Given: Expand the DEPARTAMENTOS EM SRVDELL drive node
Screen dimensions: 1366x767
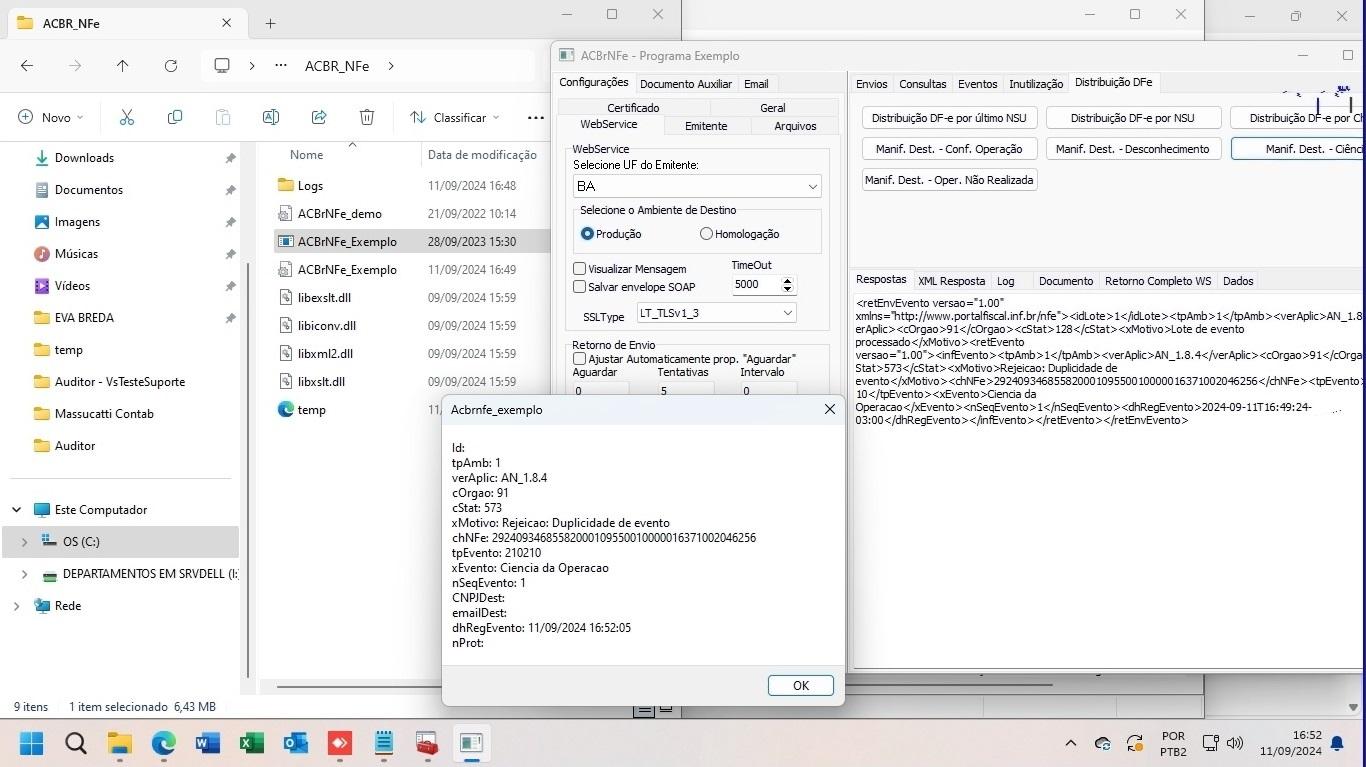Looking at the screenshot, I should point(24,575).
